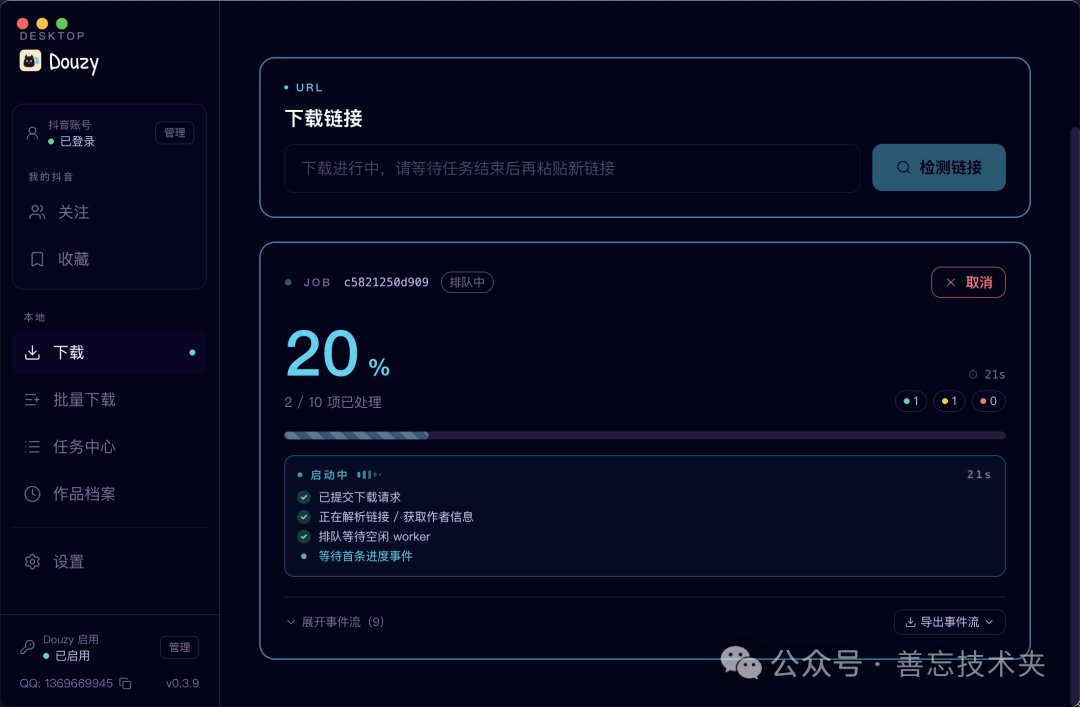Screen dimensions: 1080x707
Task: Click the download icon in 导出事件流
Action: click(911, 622)
